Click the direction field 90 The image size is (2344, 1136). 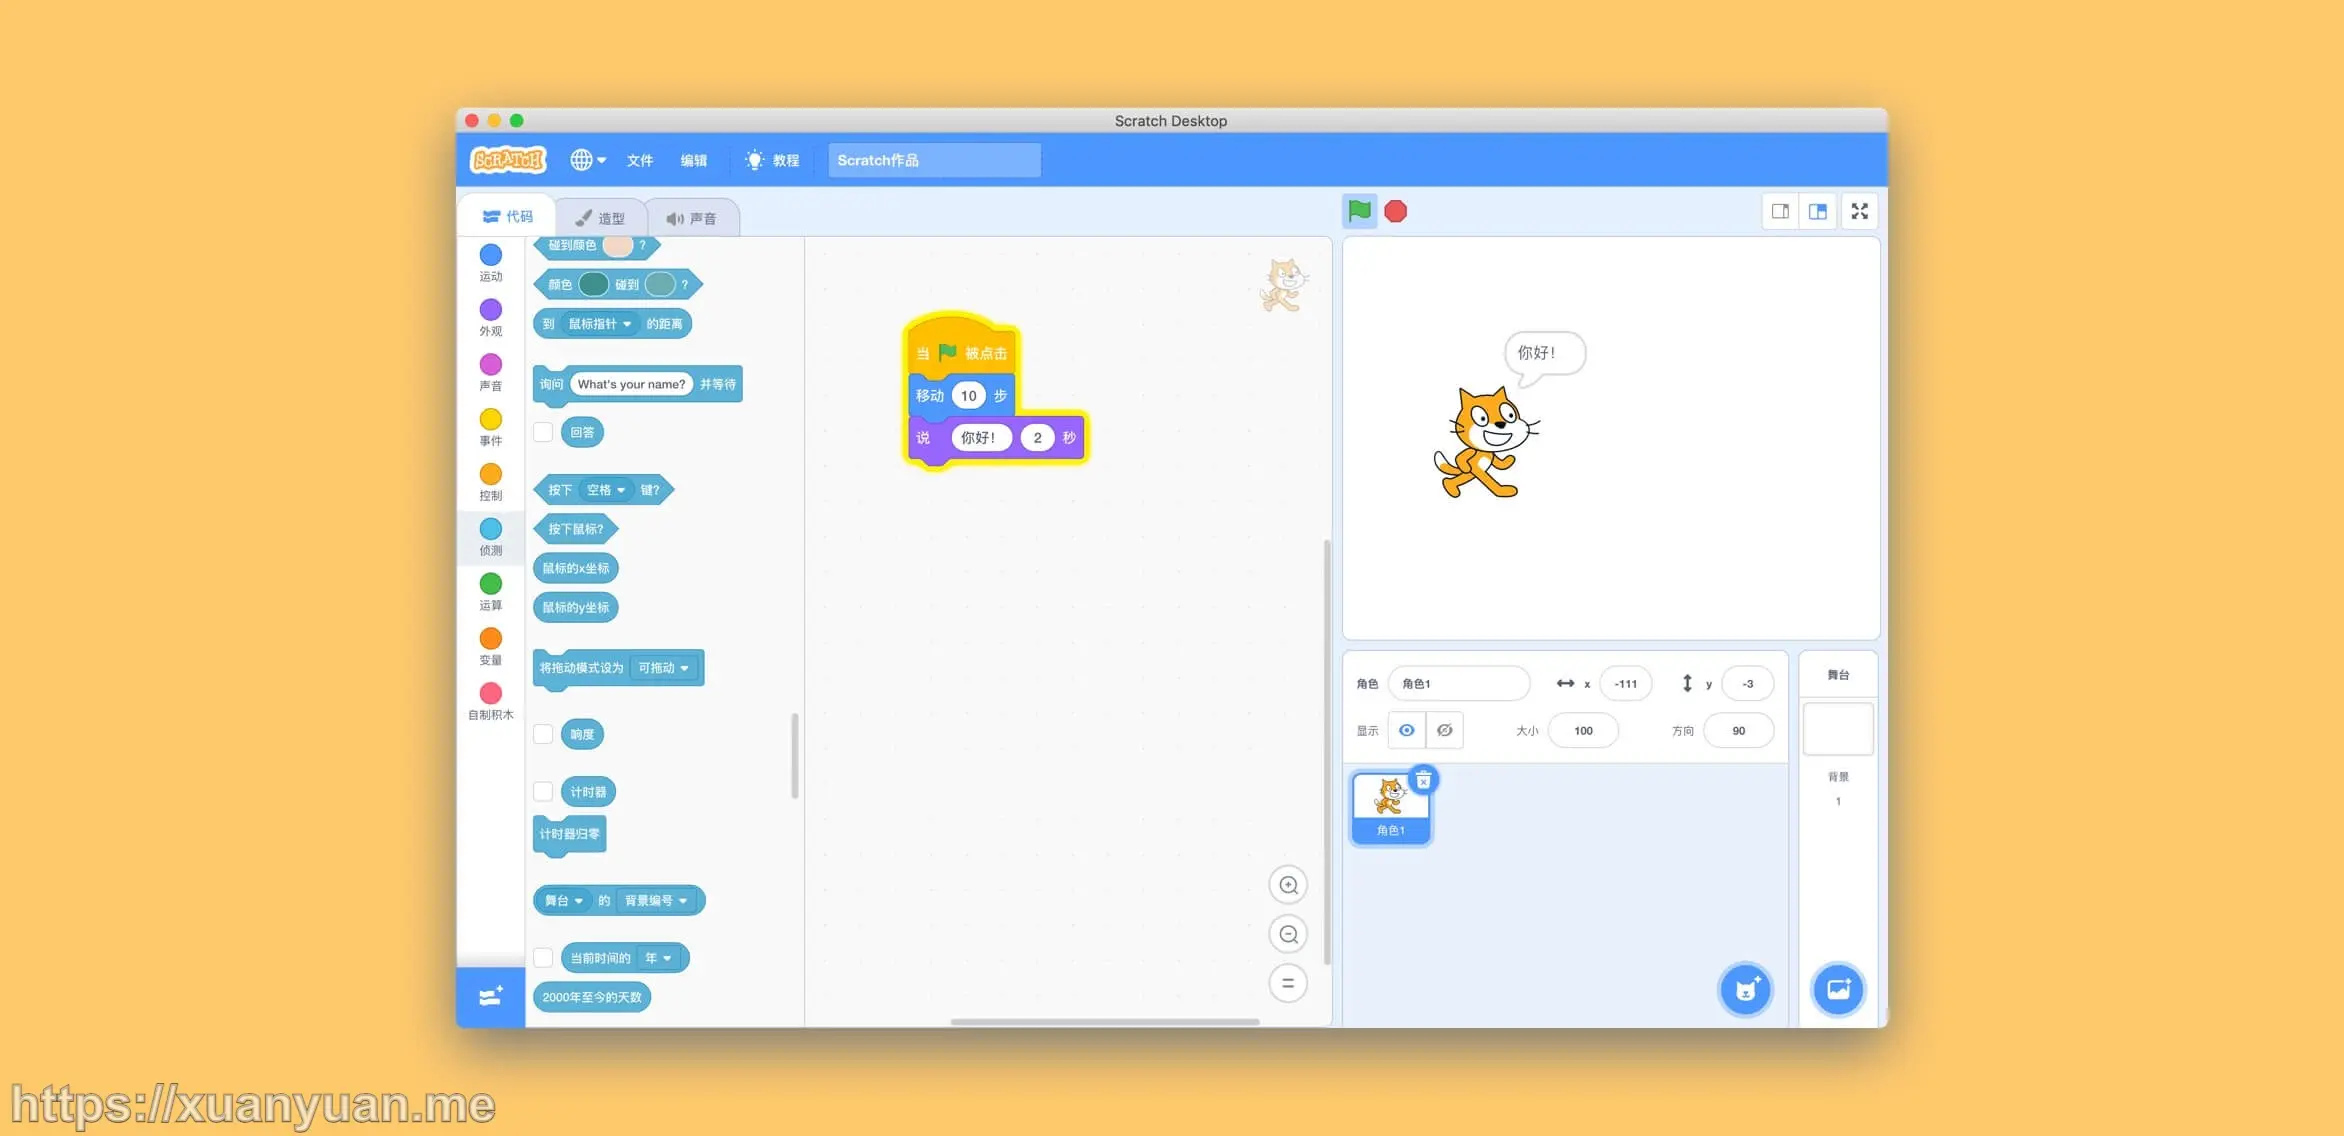pyautogui.click(x=1739, y=731)
